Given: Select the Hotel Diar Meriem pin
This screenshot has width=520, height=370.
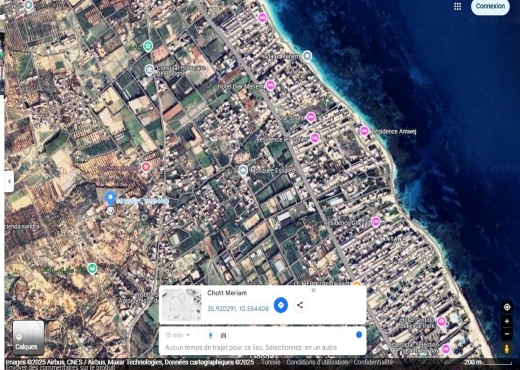Looking at the screenshot, I should pyautogui.click(x=270, y=85).
